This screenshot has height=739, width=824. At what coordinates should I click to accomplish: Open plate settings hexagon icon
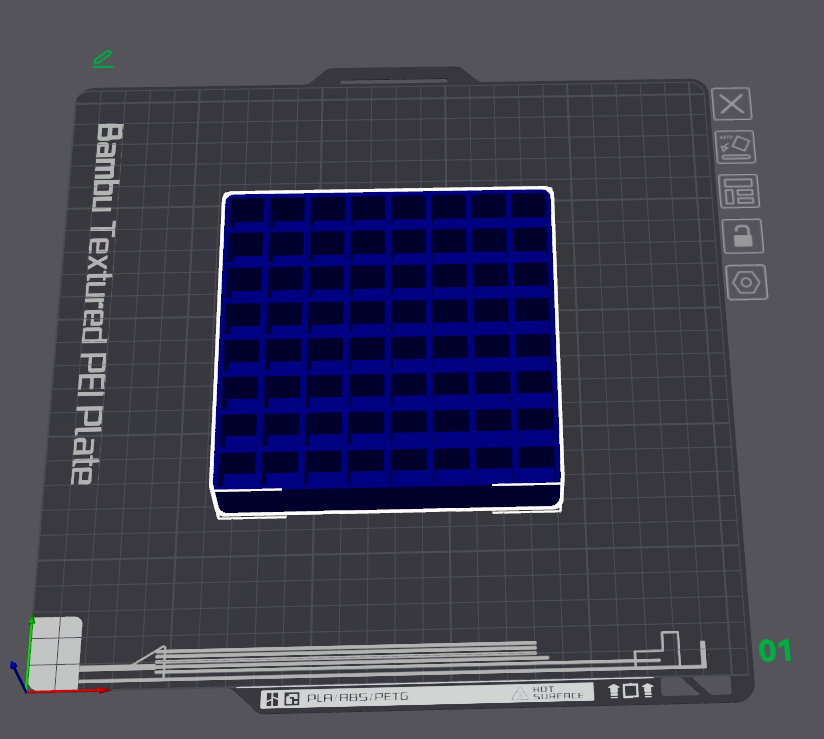point(746,283)
